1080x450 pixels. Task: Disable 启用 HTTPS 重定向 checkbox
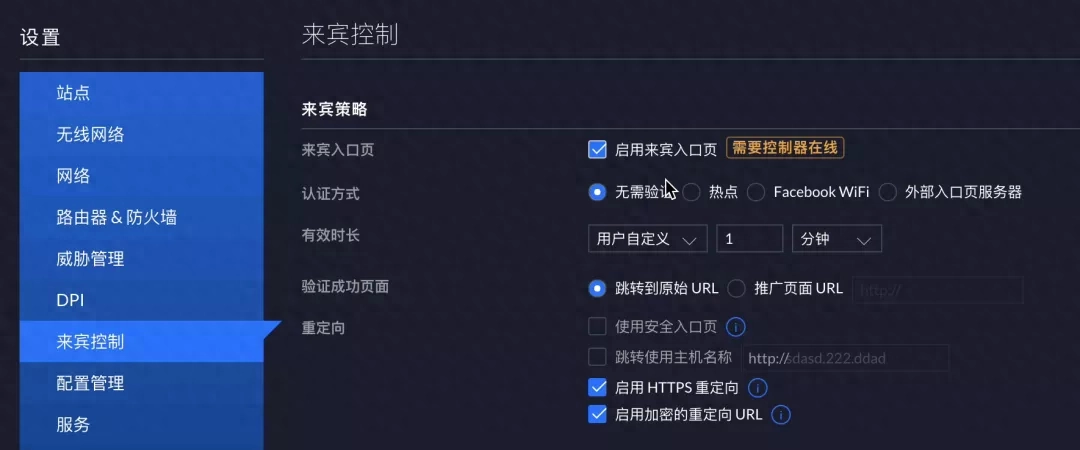(597, 388)
